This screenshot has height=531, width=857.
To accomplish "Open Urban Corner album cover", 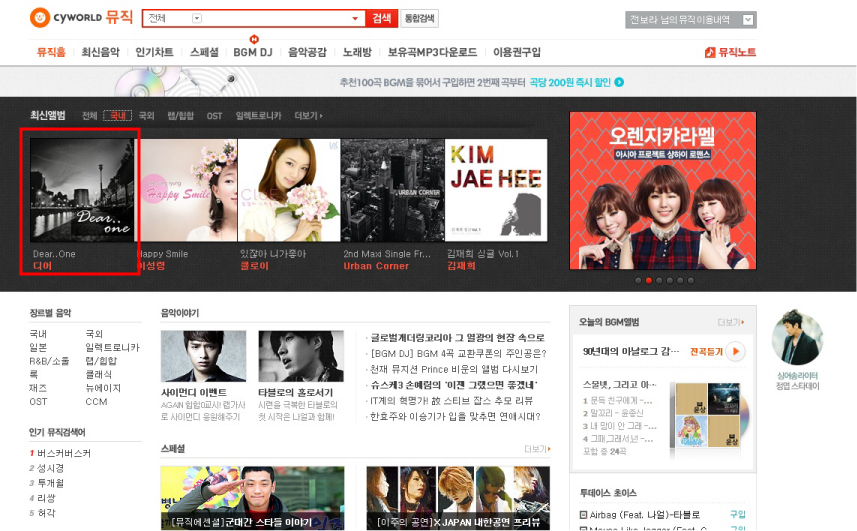I will pyautogui.click(x=393, y=190).
